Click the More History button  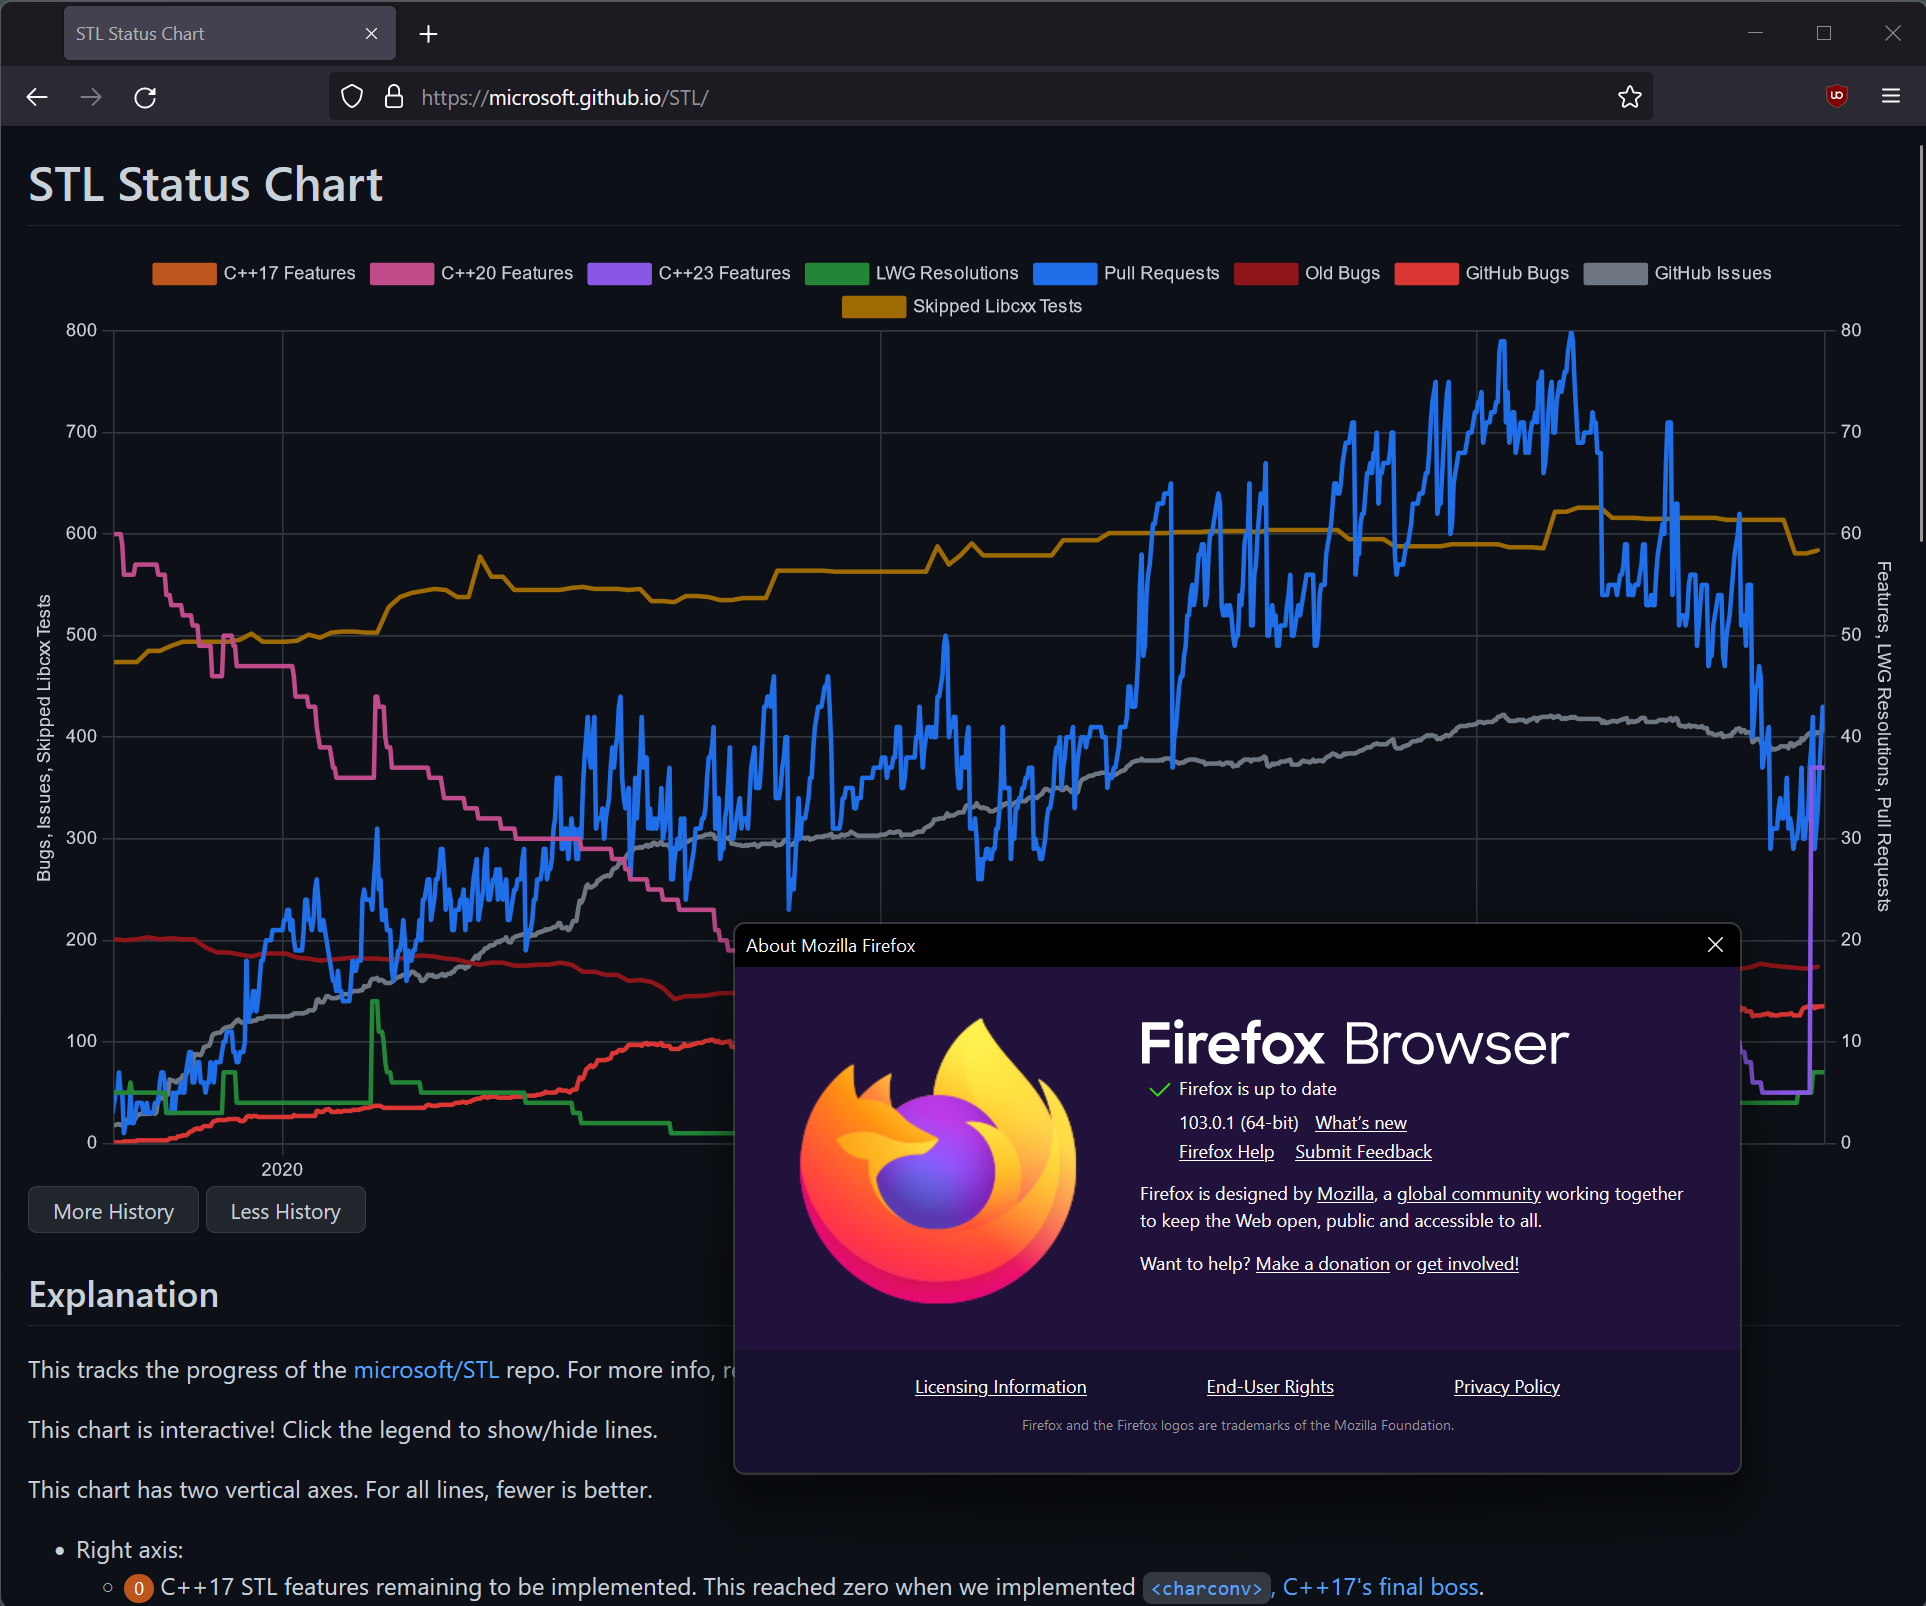(112, 1210)
